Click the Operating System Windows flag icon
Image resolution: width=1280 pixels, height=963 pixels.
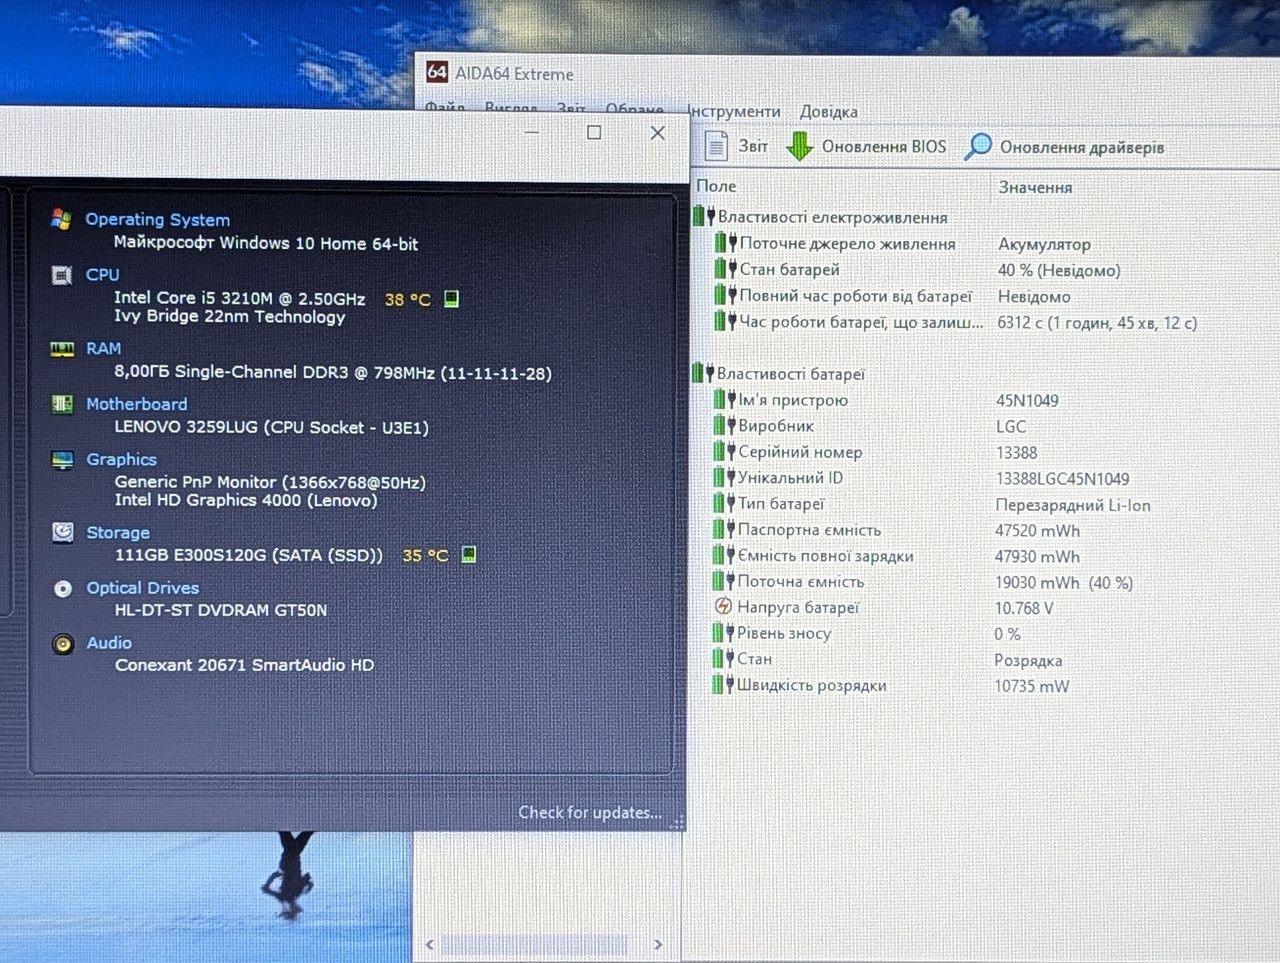[x=62, y=219]
